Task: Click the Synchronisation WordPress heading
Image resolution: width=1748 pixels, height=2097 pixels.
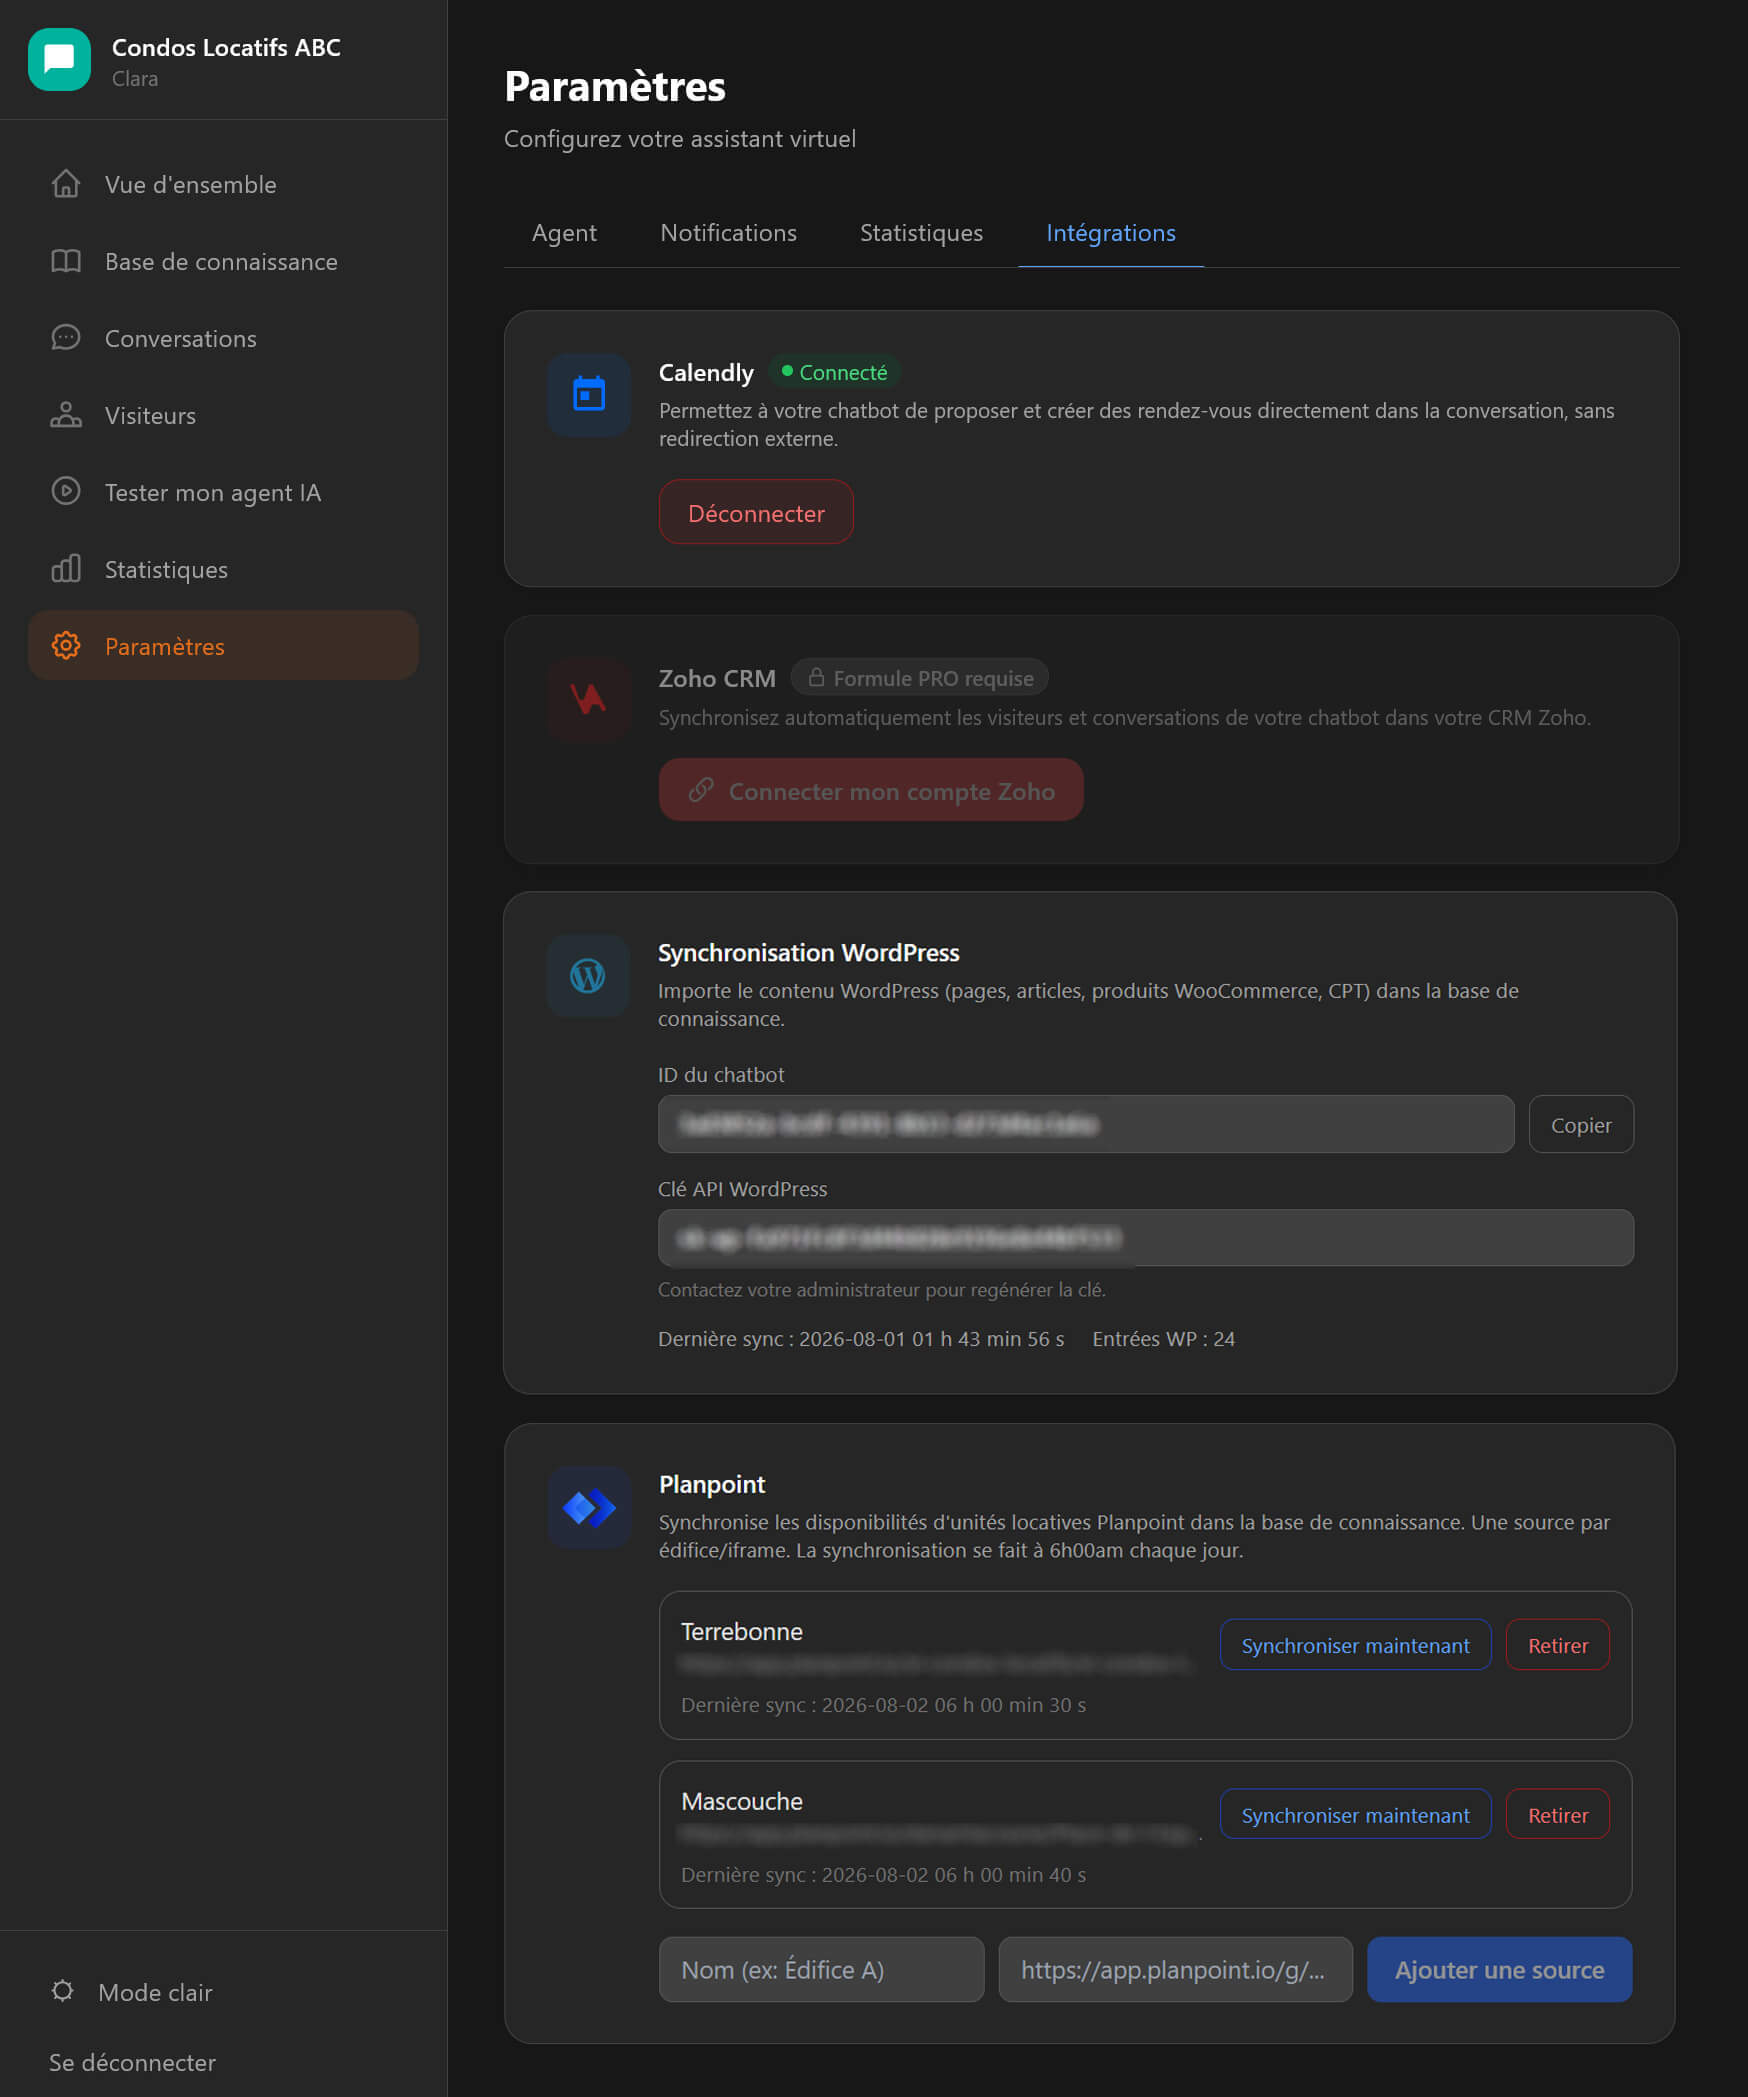Action: [x=808, y=952]
